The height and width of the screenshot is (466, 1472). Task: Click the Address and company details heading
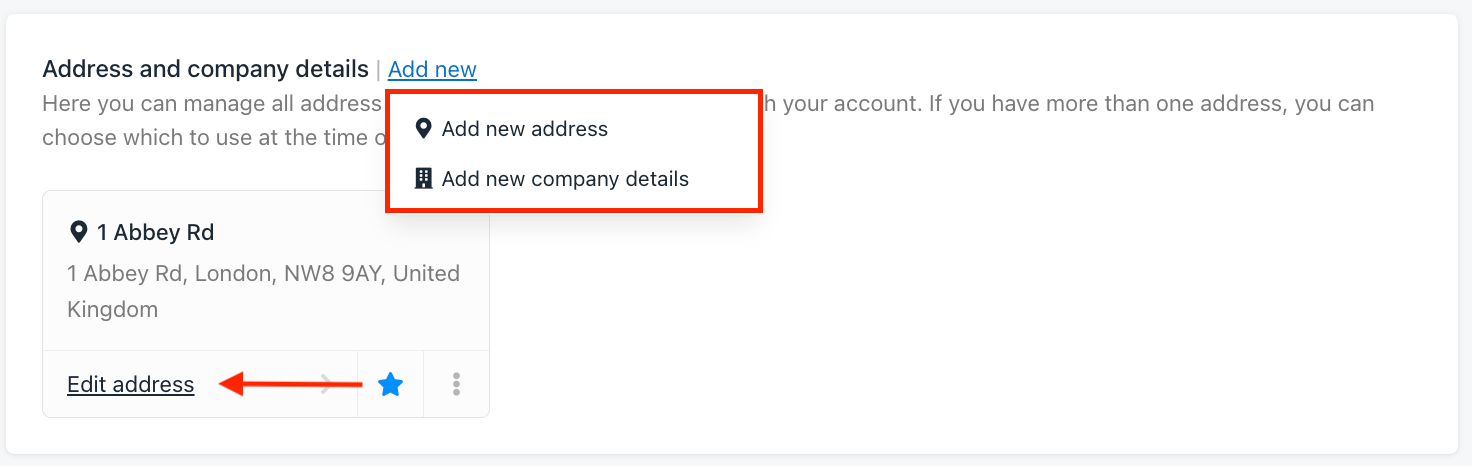click(x=205, y=69)
